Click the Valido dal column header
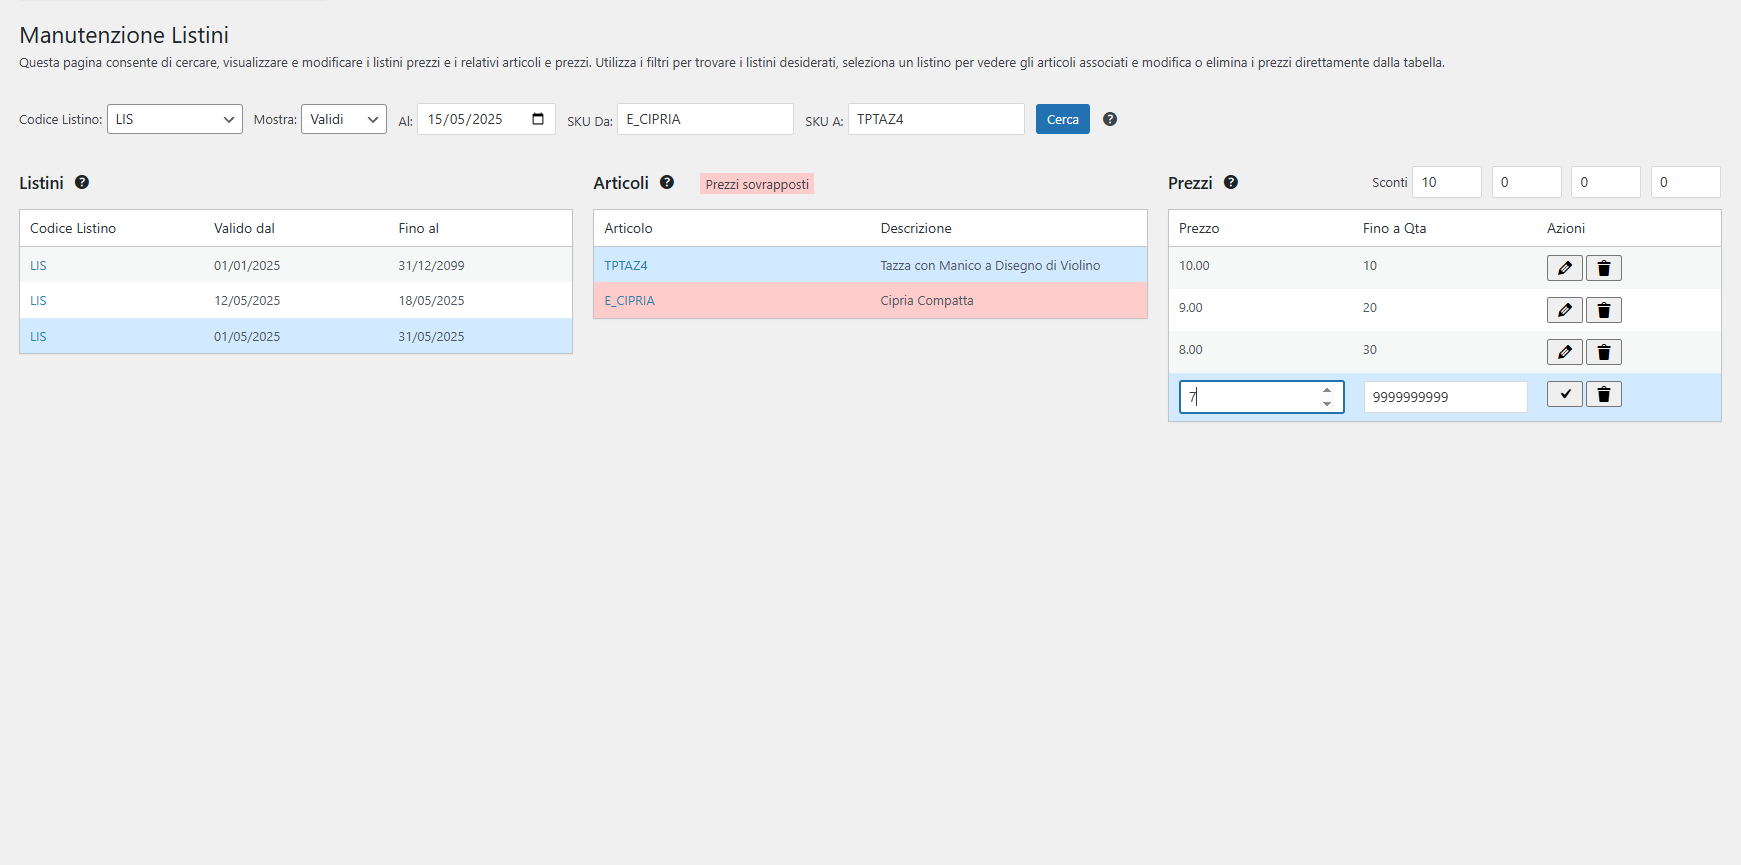 (244, 228)
